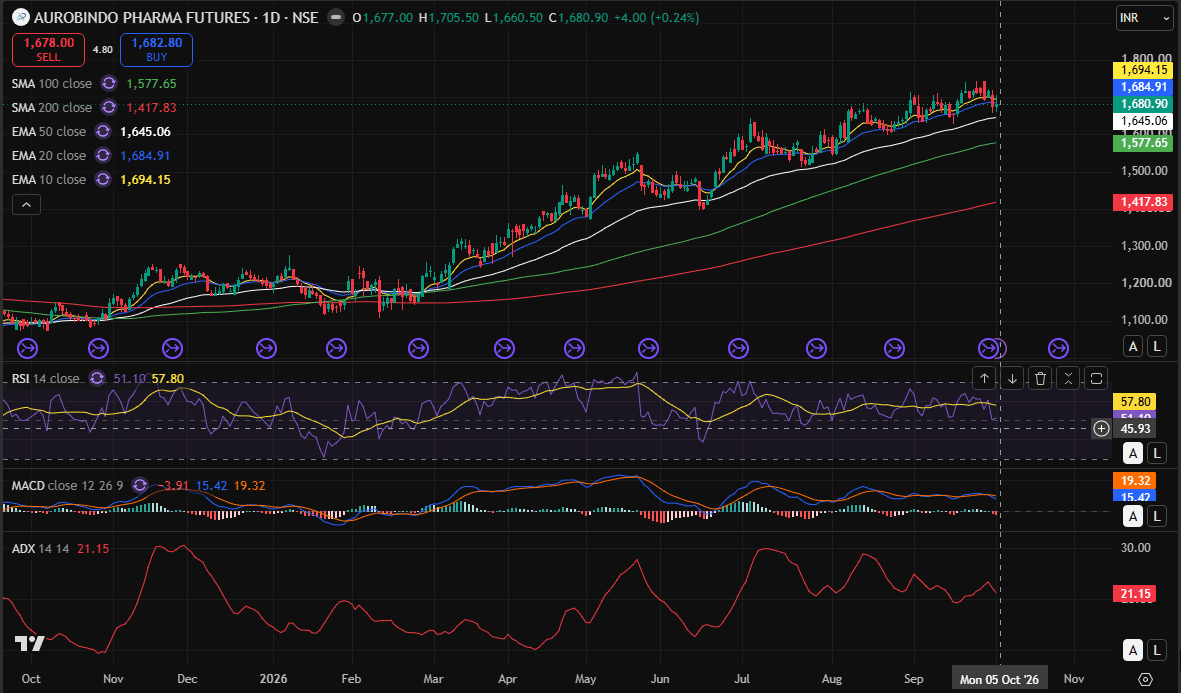Click the EMA 10 close indicator icon
This screenshot has width=1181, height=693.
[103, 180]
